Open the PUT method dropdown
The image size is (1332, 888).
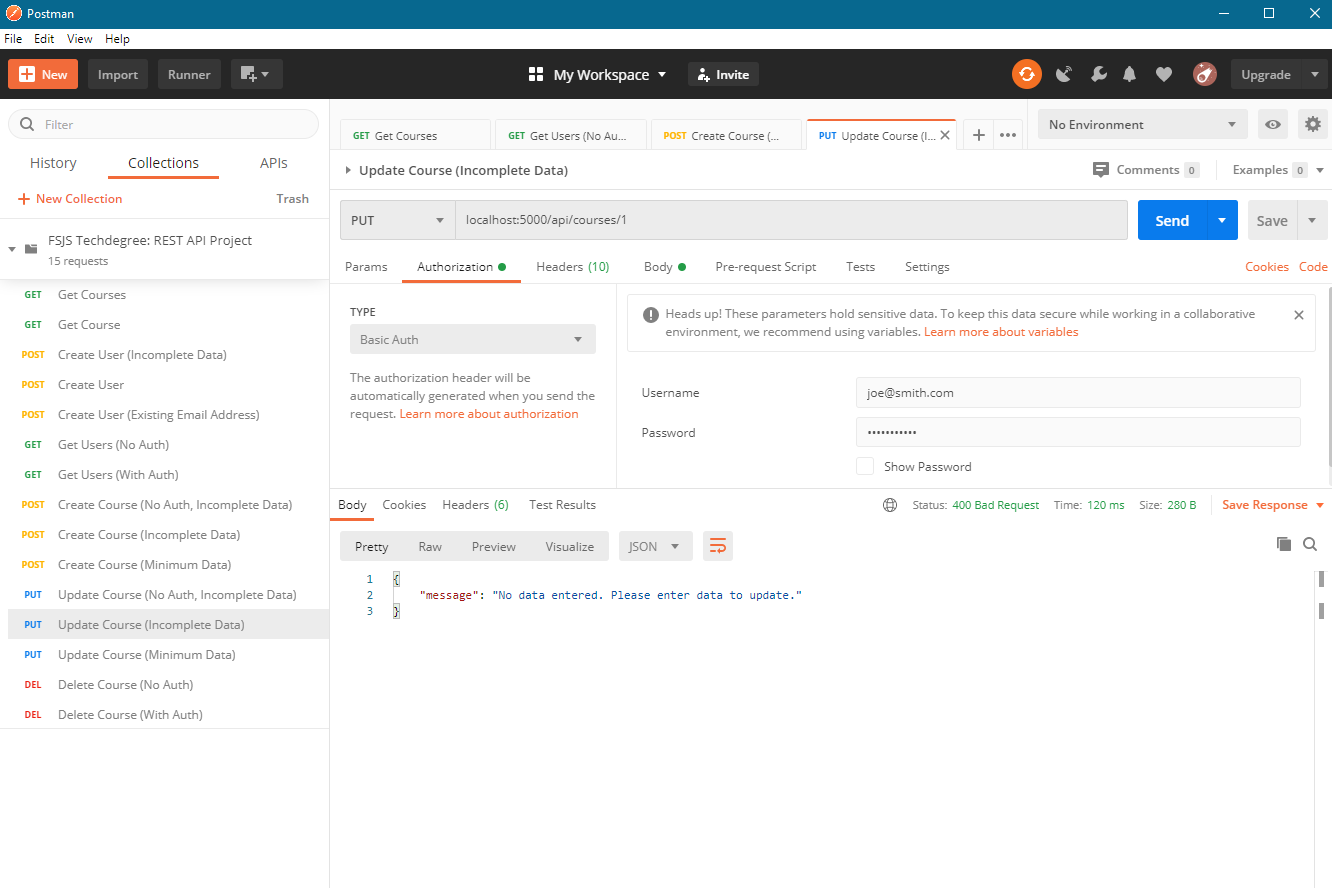(x=396, y=220)
